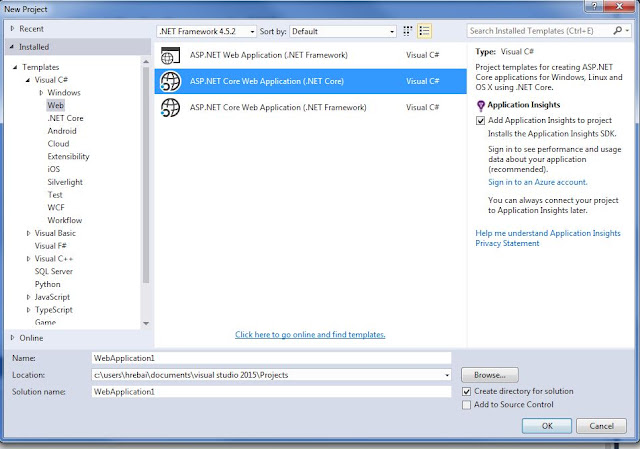This screenshot has width=640, height=449.
Task: Select the Extensibility category
Action: pos(68,156)
